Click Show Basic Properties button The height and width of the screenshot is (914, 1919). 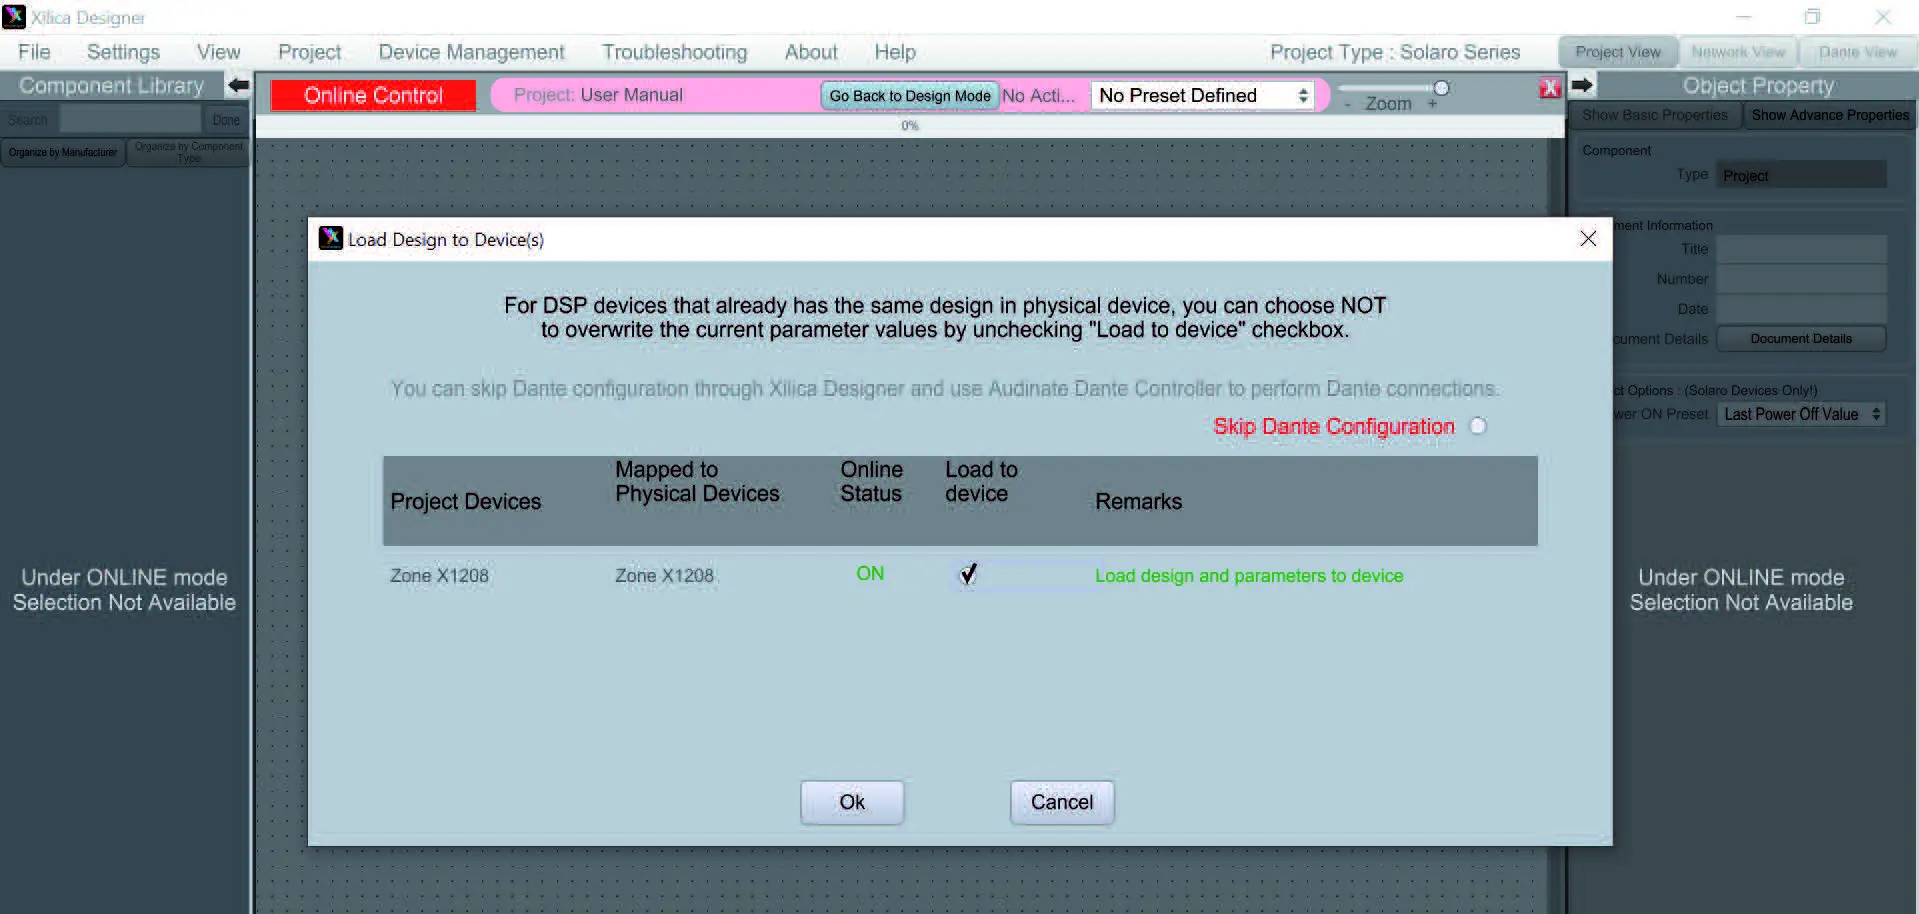[1655, 115]
